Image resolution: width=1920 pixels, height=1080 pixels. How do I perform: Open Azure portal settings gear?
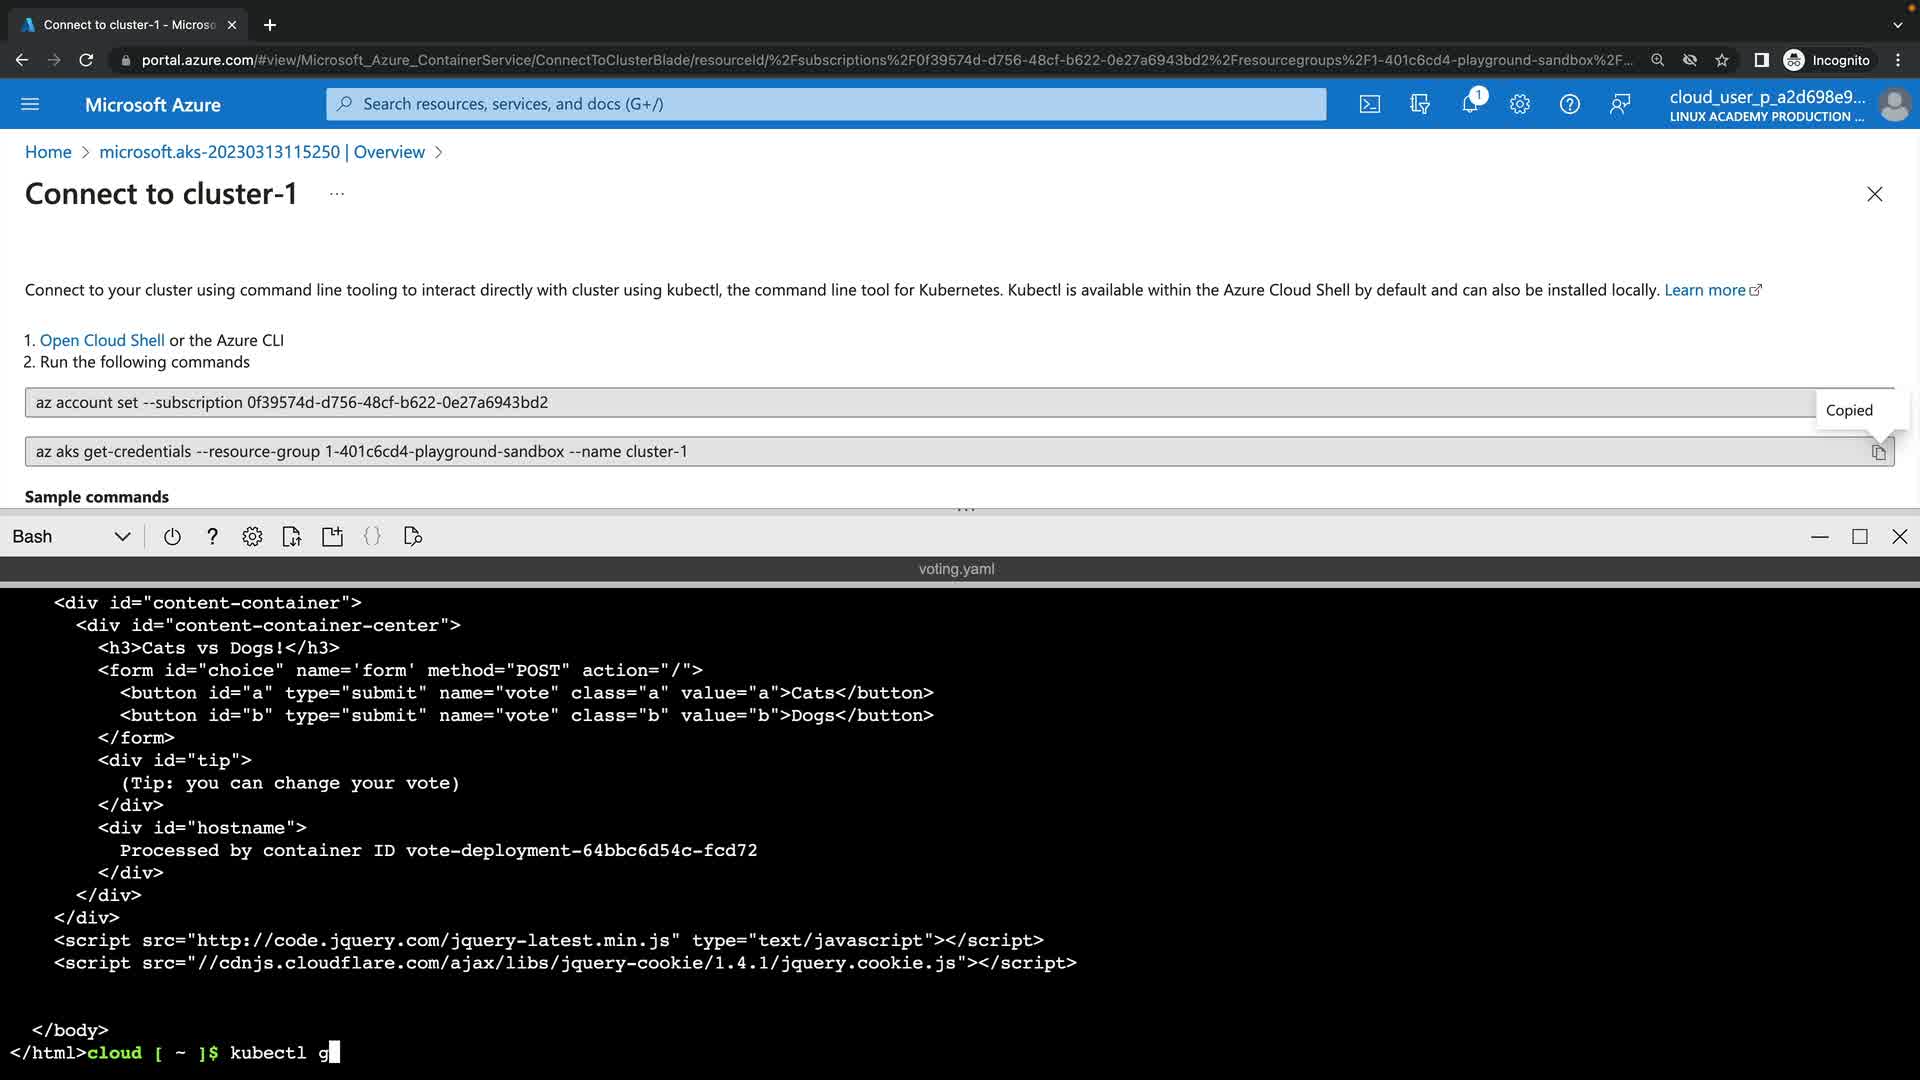pos(1519,104)
